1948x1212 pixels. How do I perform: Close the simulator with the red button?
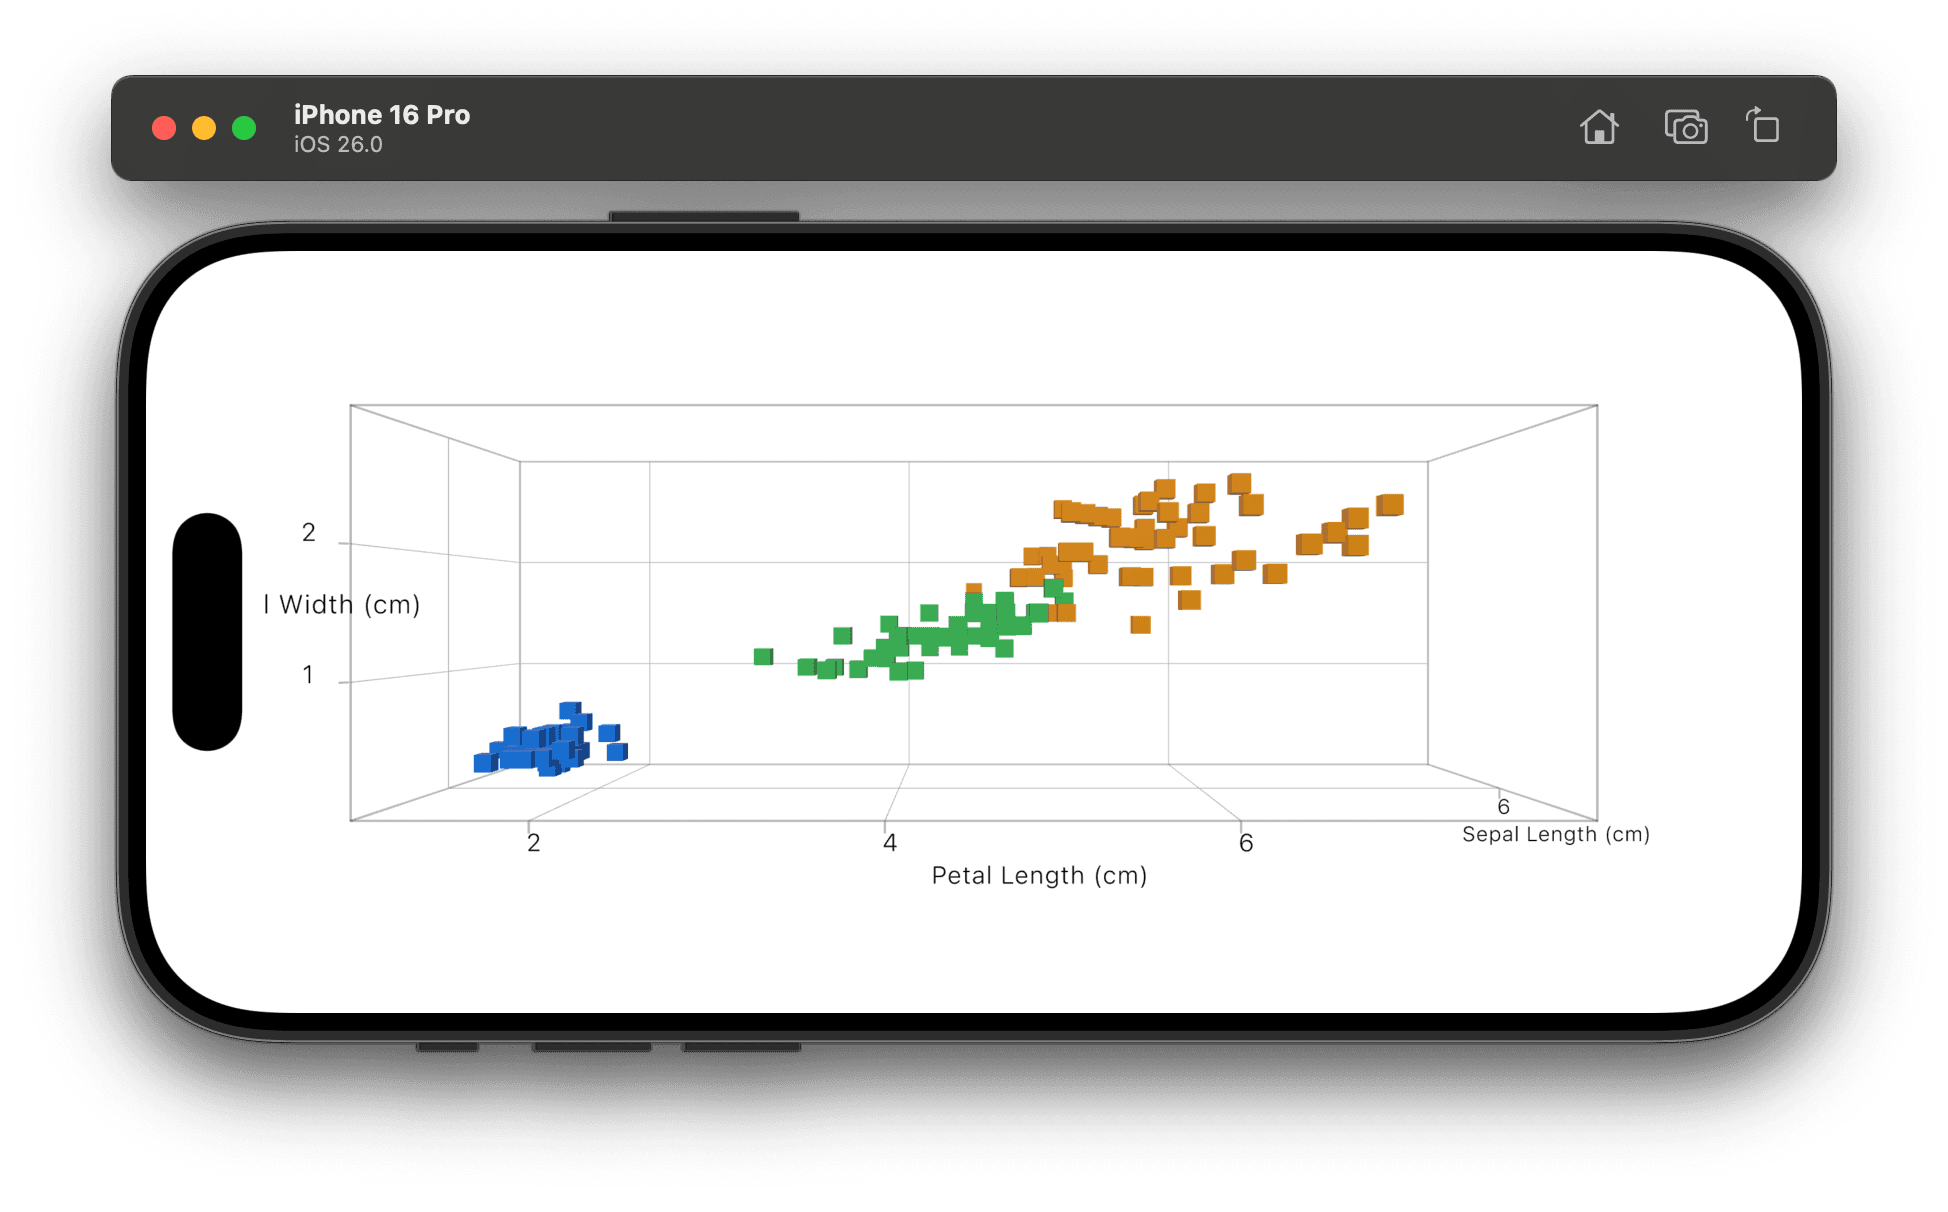pos(164,128)
